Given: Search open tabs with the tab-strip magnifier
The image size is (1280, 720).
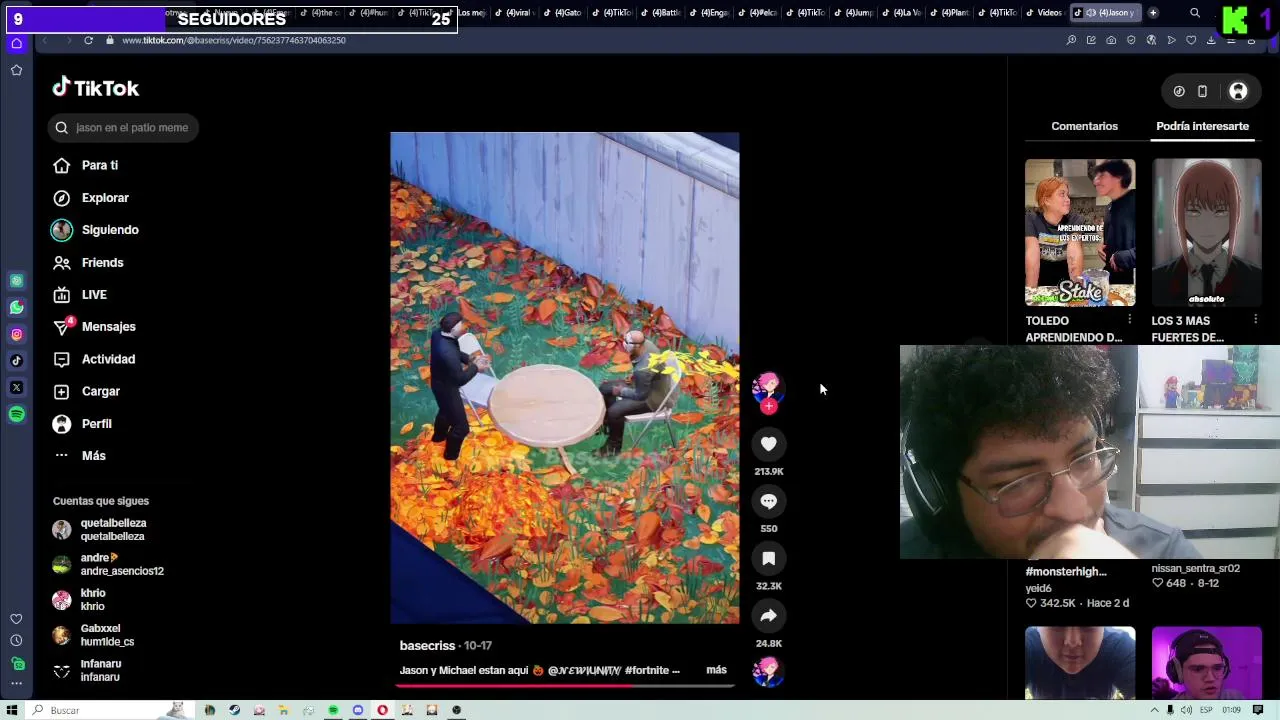Looking at the screenshot, I should coord(1195,13).
